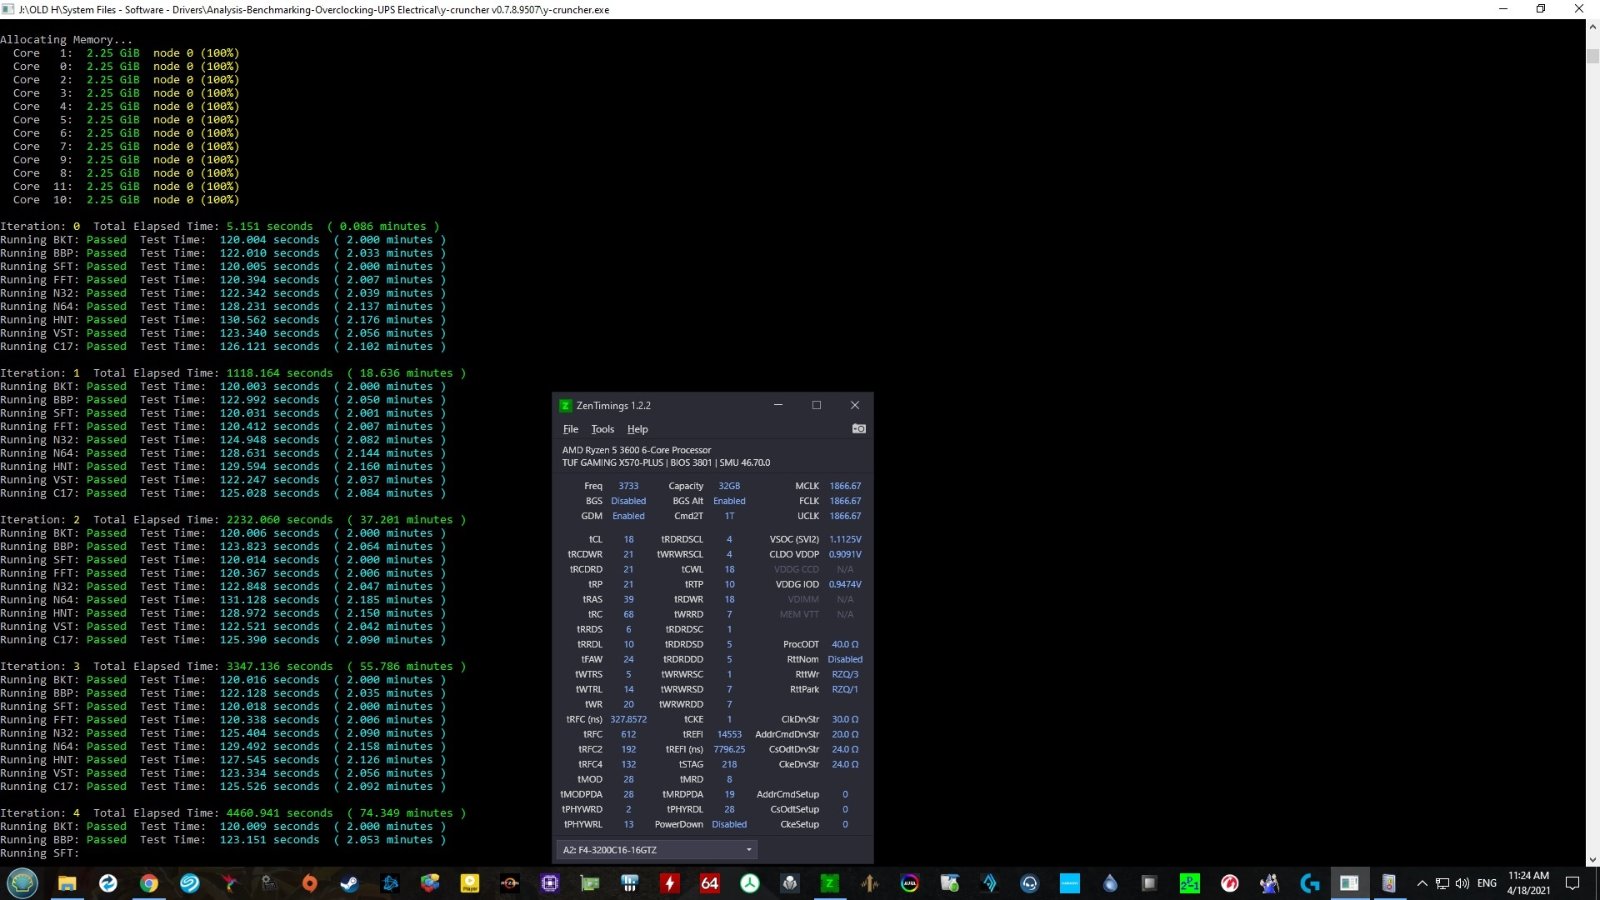Open the green graphics card taskbar icon
Image resolution: width=1600 pixels, height=900 pixels.
pos(589,883)
